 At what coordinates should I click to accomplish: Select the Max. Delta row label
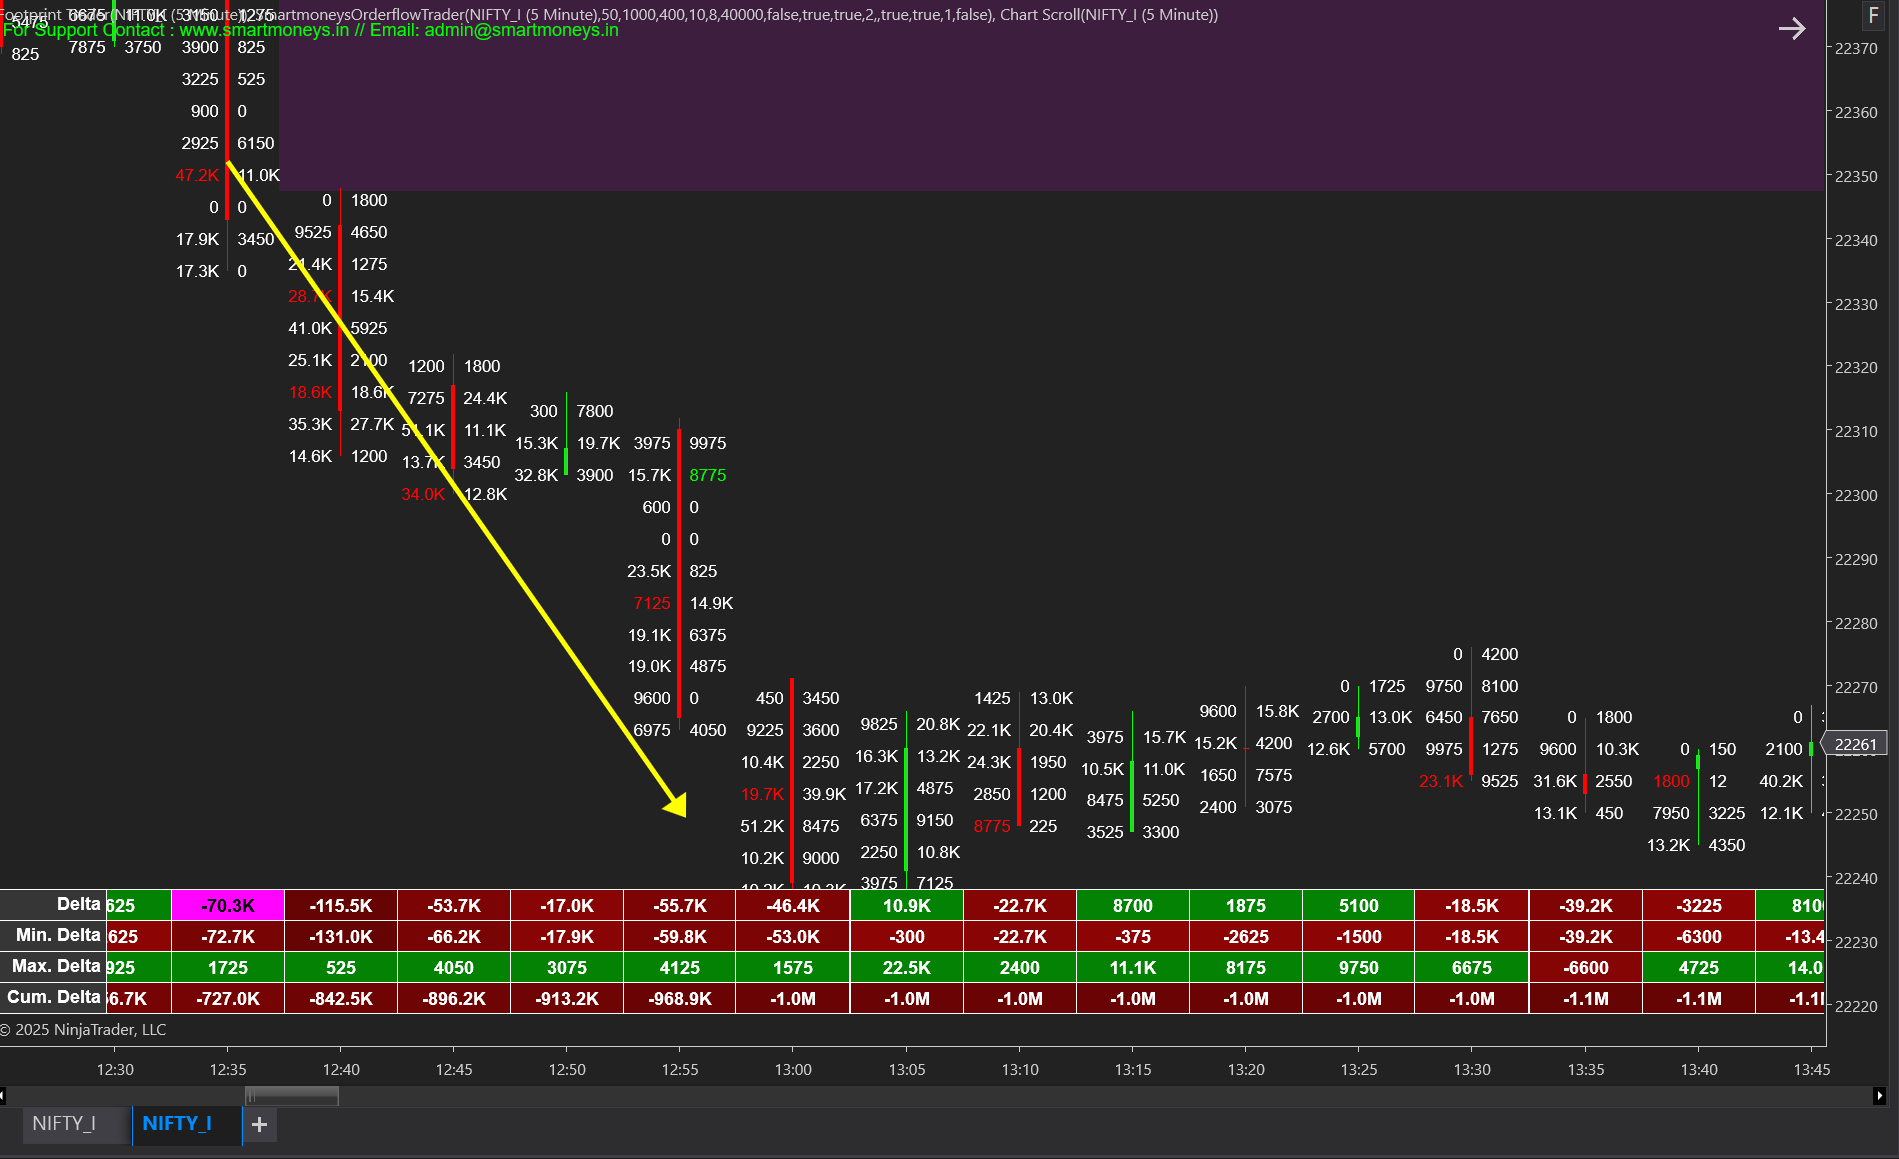pyautogui.click(x=56, y=967)
